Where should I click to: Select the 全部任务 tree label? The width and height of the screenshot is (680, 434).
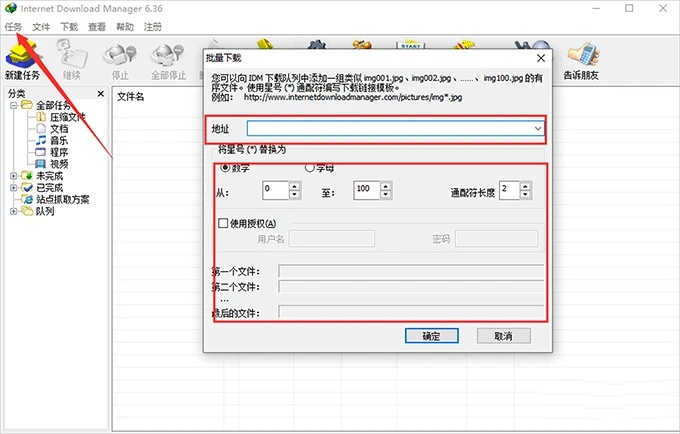pos(53,105)
